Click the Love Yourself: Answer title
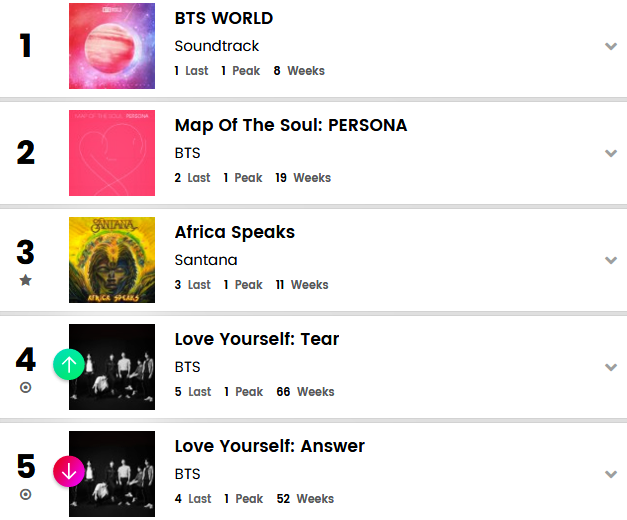The width and height of the screenshot is (627, 520). (270, 446)
